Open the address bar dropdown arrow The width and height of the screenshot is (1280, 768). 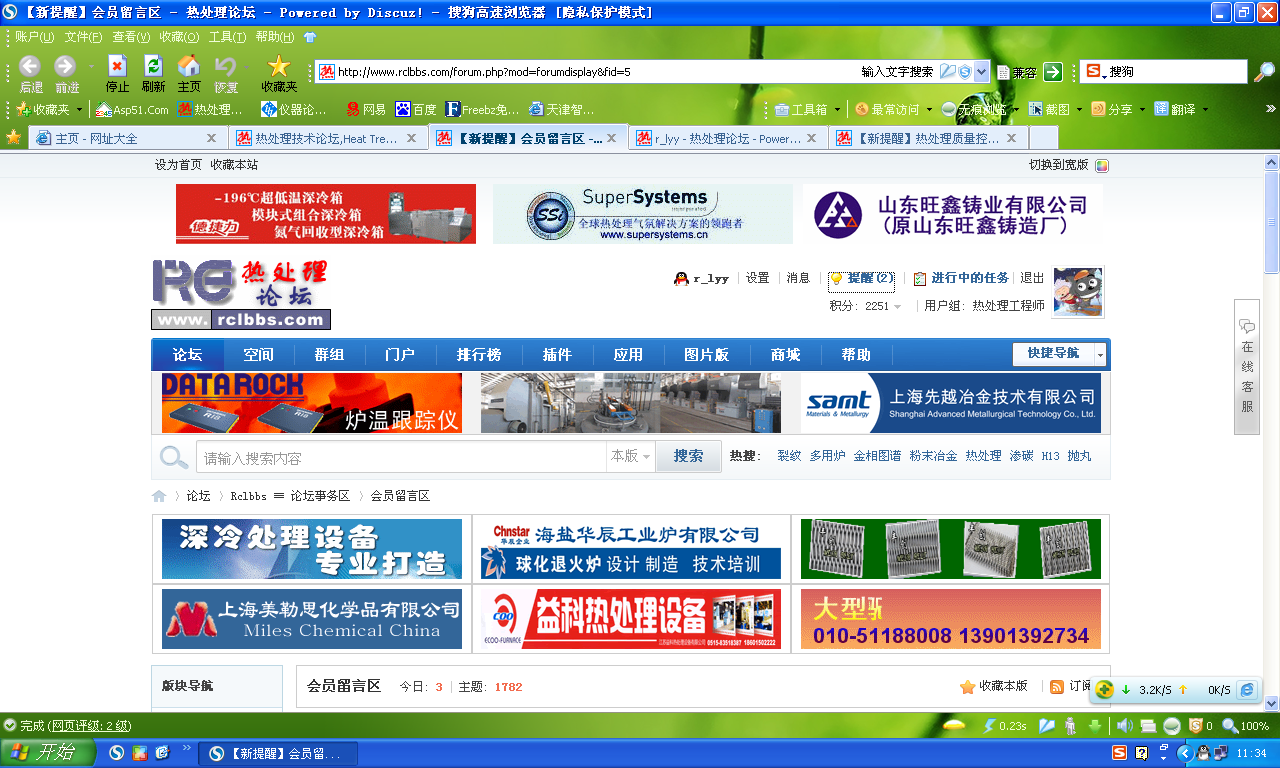click(x=982, y=72)
